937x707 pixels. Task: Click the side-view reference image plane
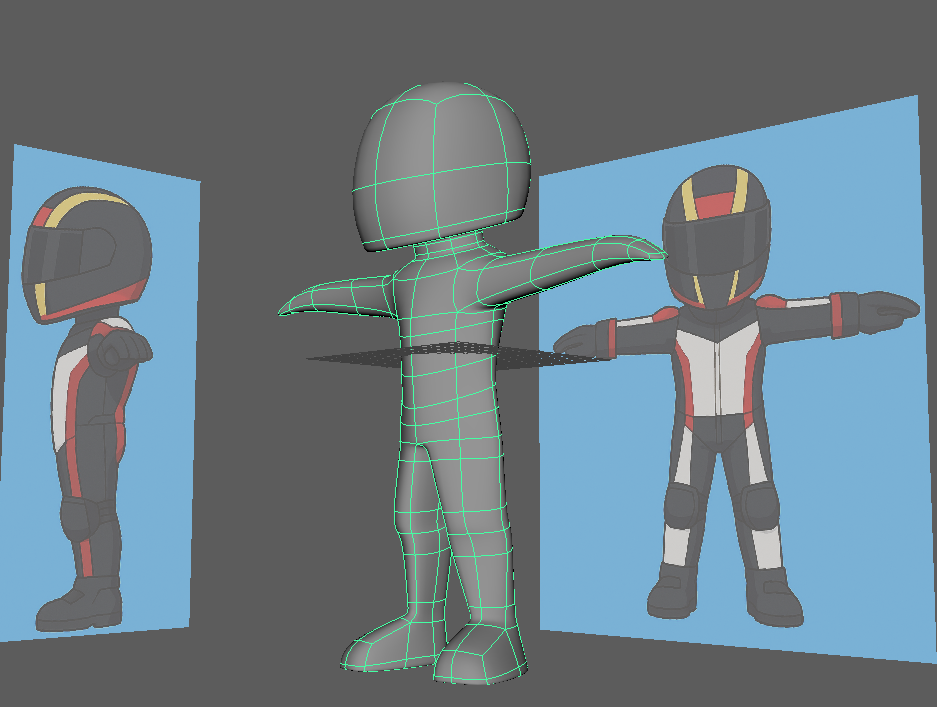99,393
